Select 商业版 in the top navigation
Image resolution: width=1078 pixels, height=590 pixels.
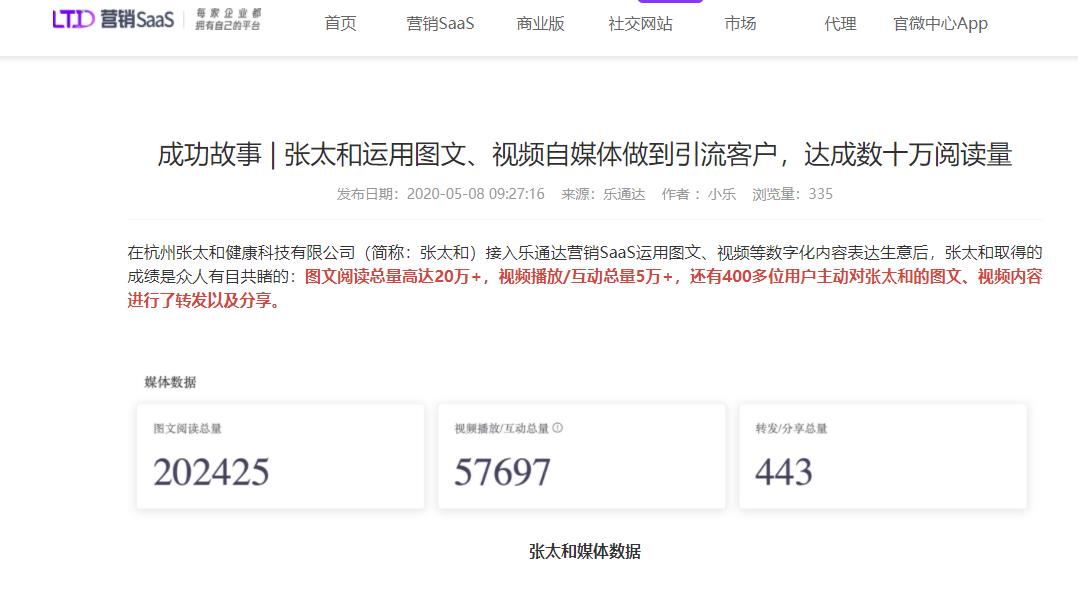click(540, 23)
